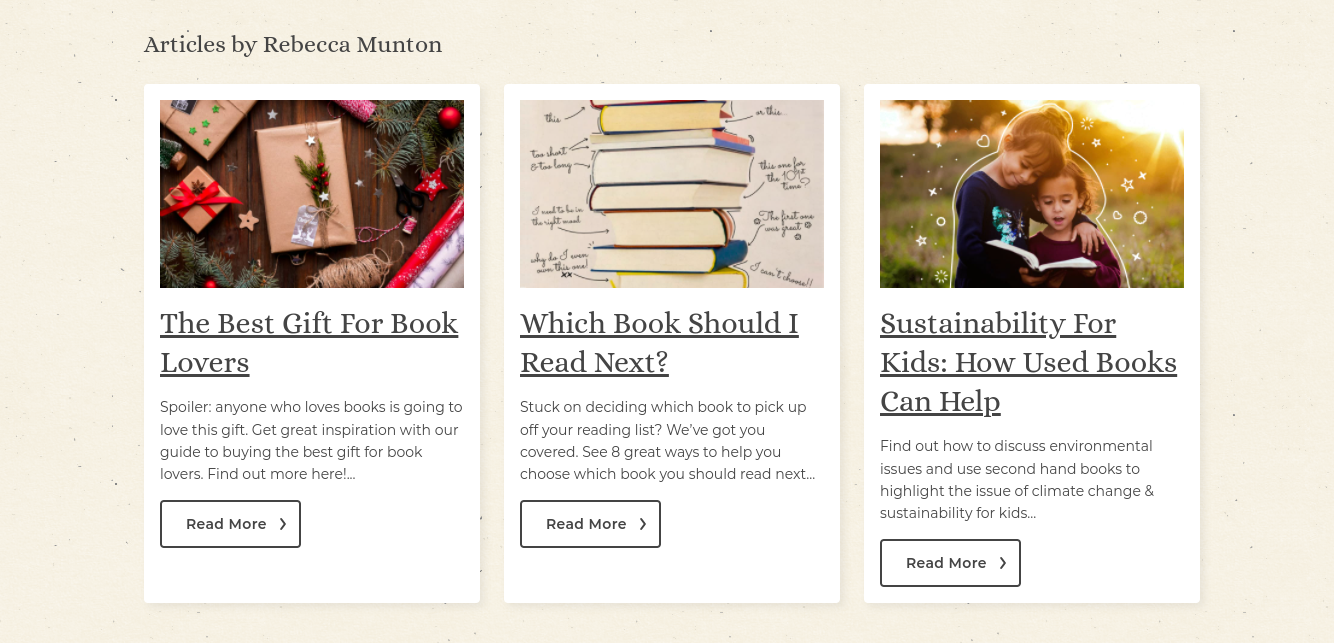Image resolution: width=1334 pixels, height=643 pixels.
Task: Open the Which Book Should I Read Next? title link
Action: tap(659, 343)
